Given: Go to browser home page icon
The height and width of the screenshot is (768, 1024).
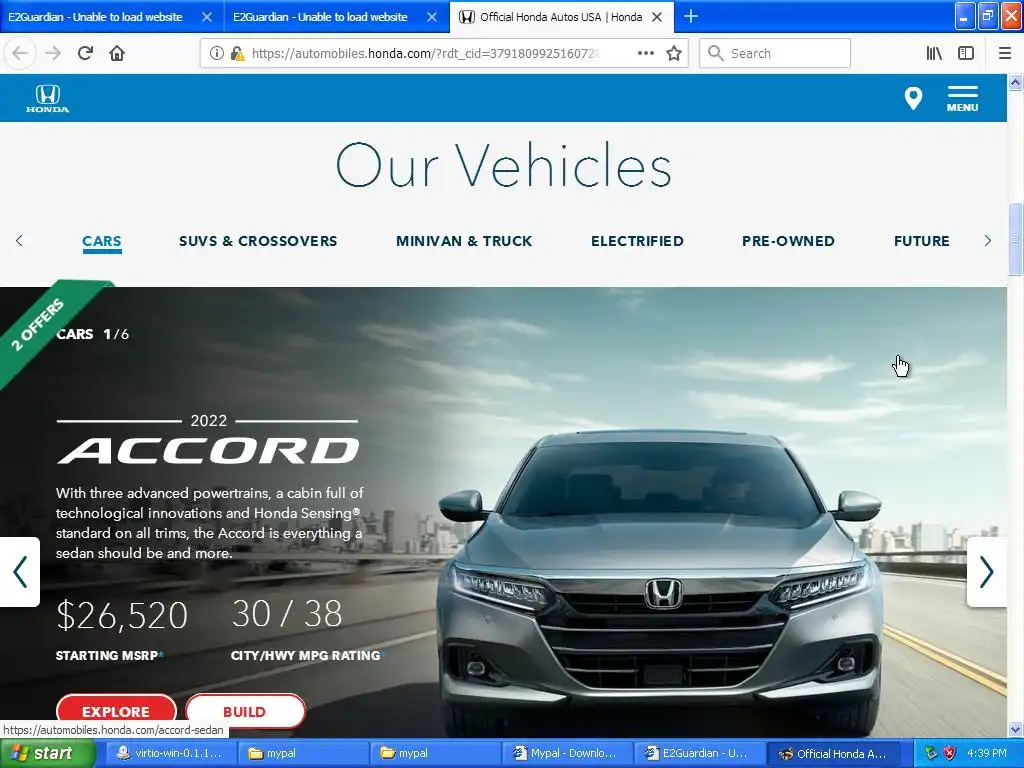Looking at the screenshot, I should pos(117,53).
